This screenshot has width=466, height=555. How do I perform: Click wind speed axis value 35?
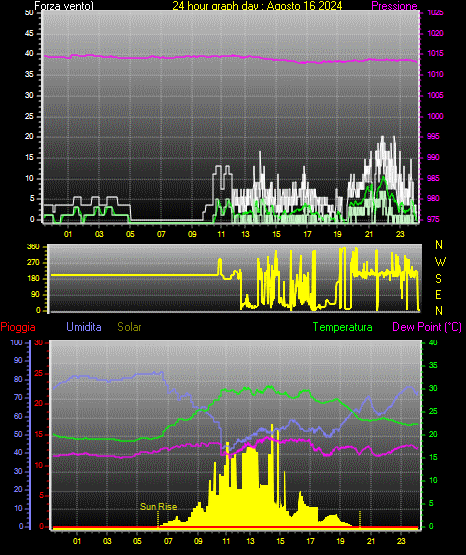tap(29, 74)
